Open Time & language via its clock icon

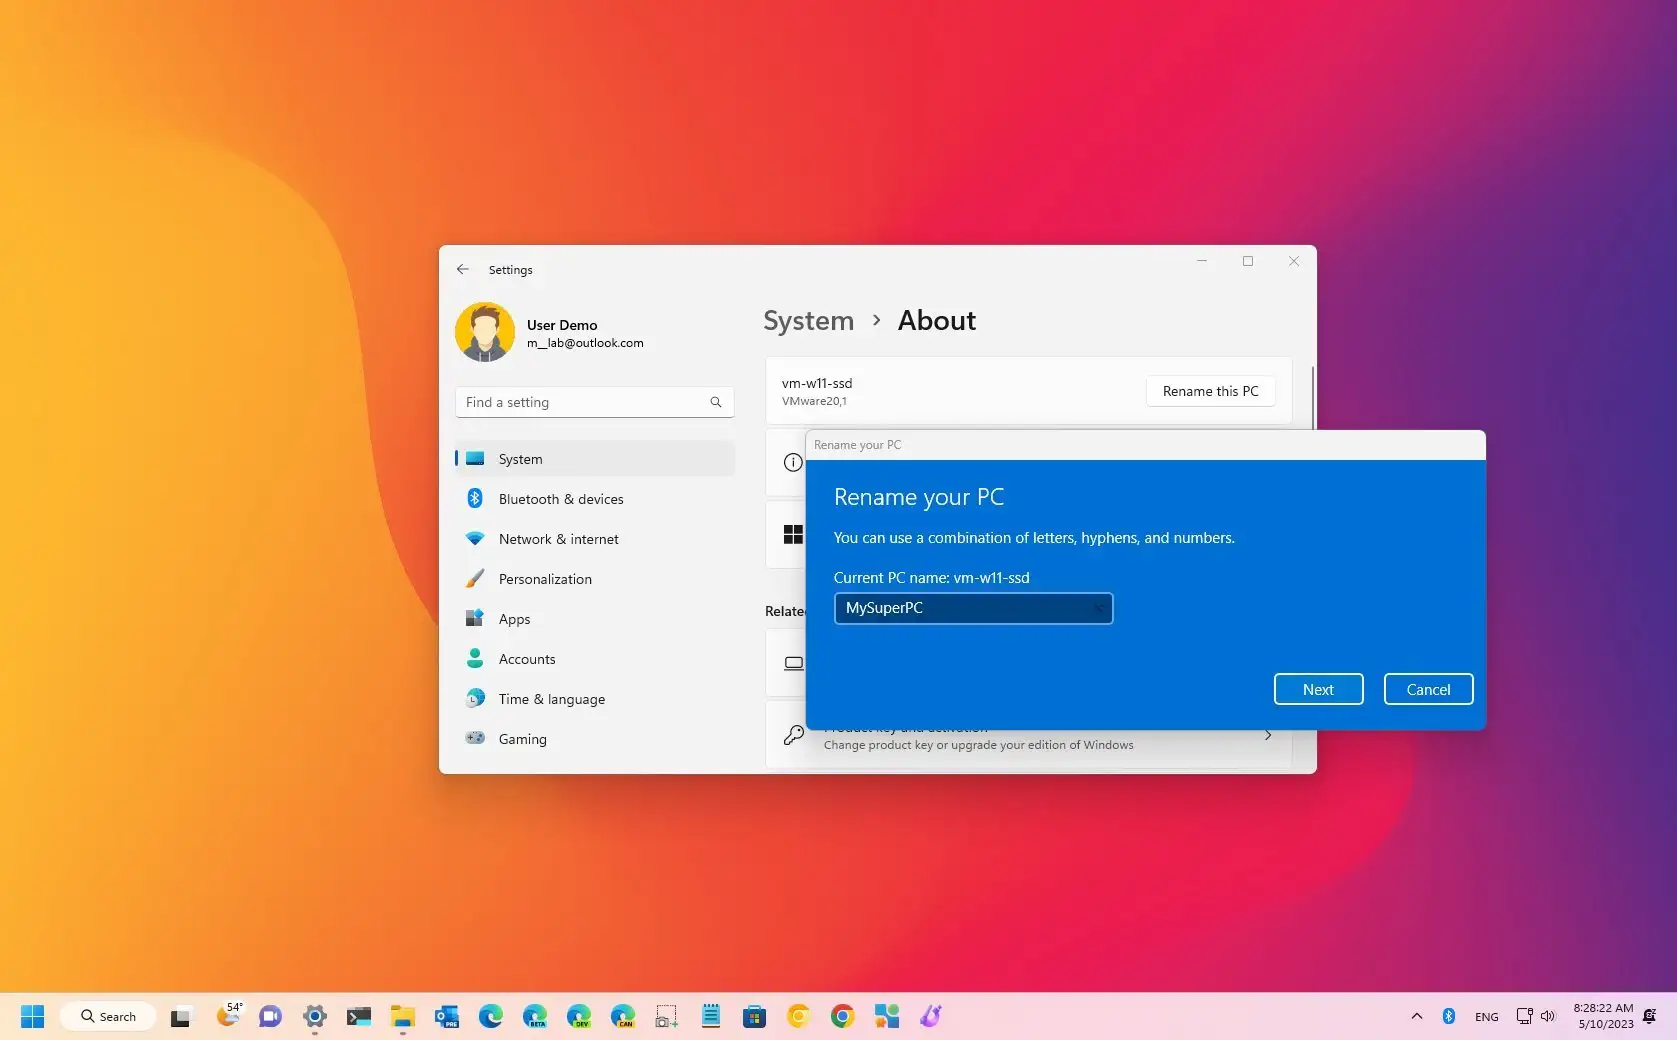click(475, 698)
